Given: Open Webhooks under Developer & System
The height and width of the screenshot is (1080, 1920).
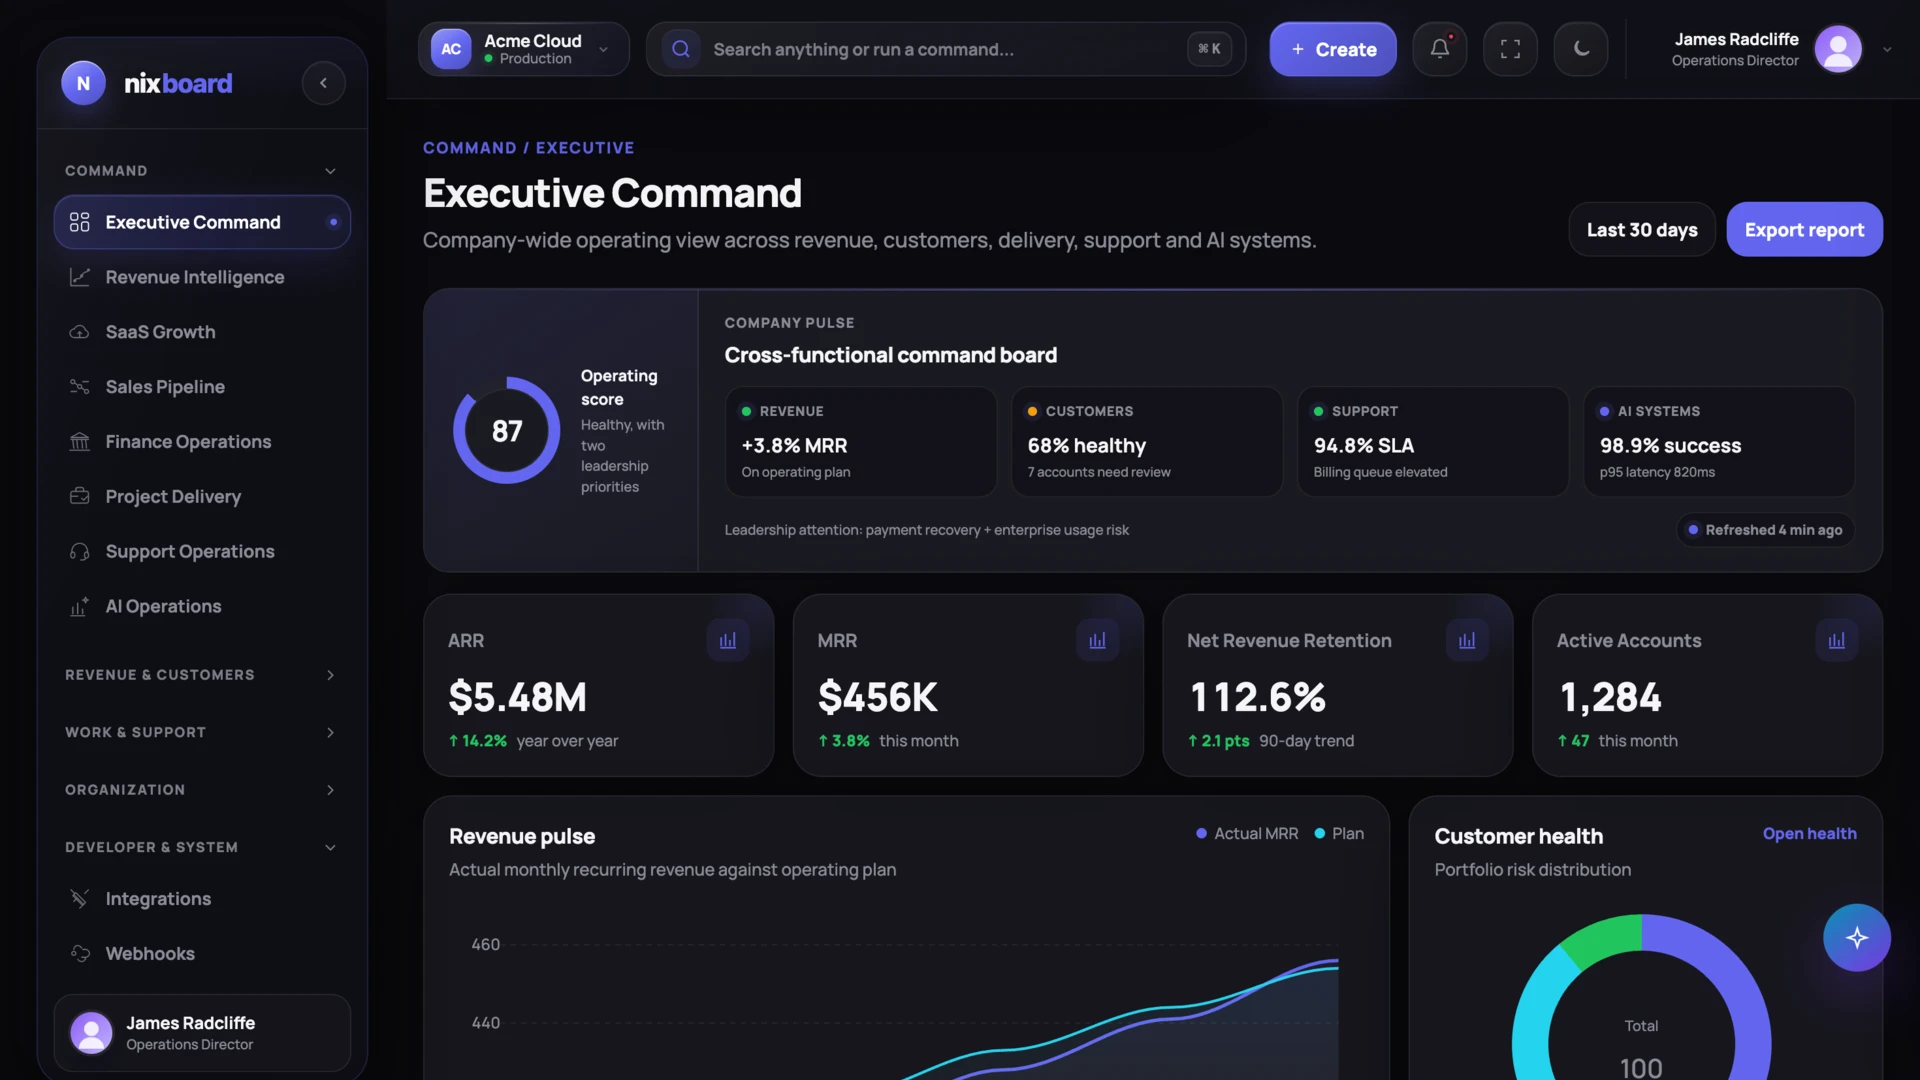Looking at the screenshot, I should click(x=202, y=954).
